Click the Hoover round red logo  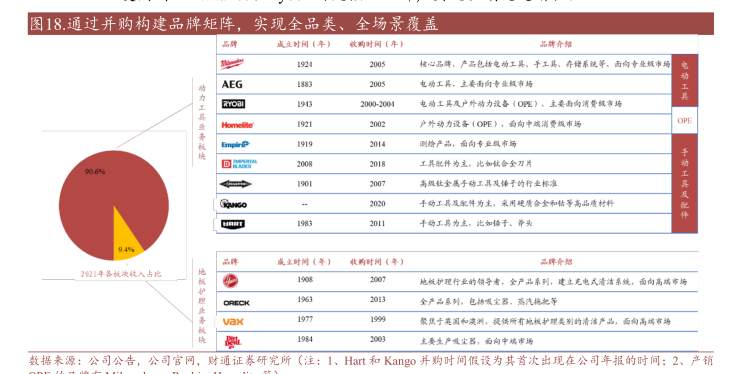pos(230,280)
